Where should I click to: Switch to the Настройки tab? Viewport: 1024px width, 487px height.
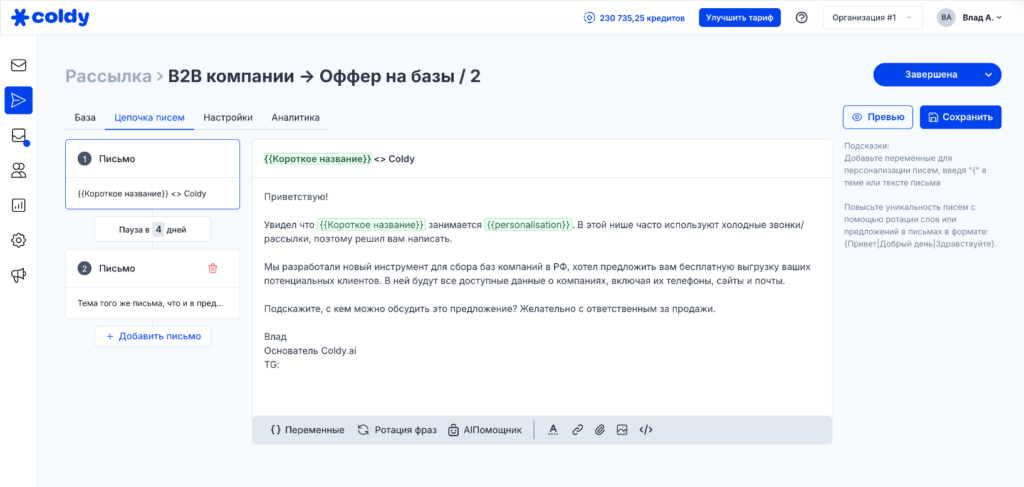(x=228, y=118)
